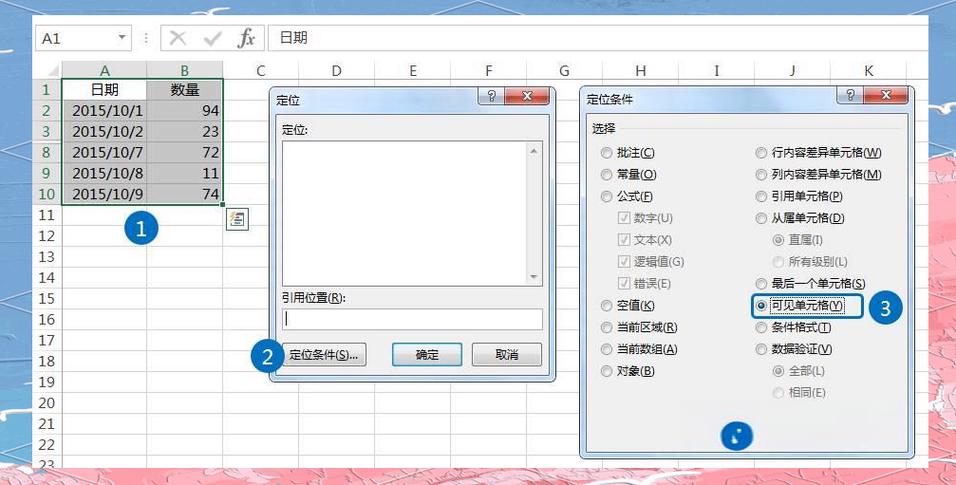Click the formula bar containing 日期
This screenshot has height=485, width=956.
click(598, 38)
